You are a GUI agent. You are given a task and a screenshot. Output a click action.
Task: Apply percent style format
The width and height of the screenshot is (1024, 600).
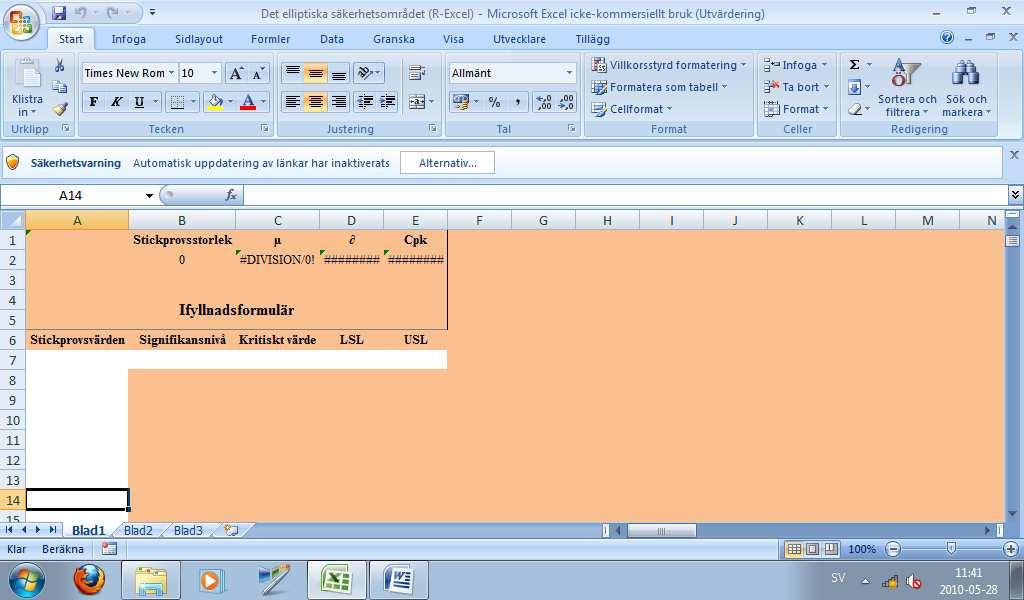pyautogui.click(x=494, y=102)
